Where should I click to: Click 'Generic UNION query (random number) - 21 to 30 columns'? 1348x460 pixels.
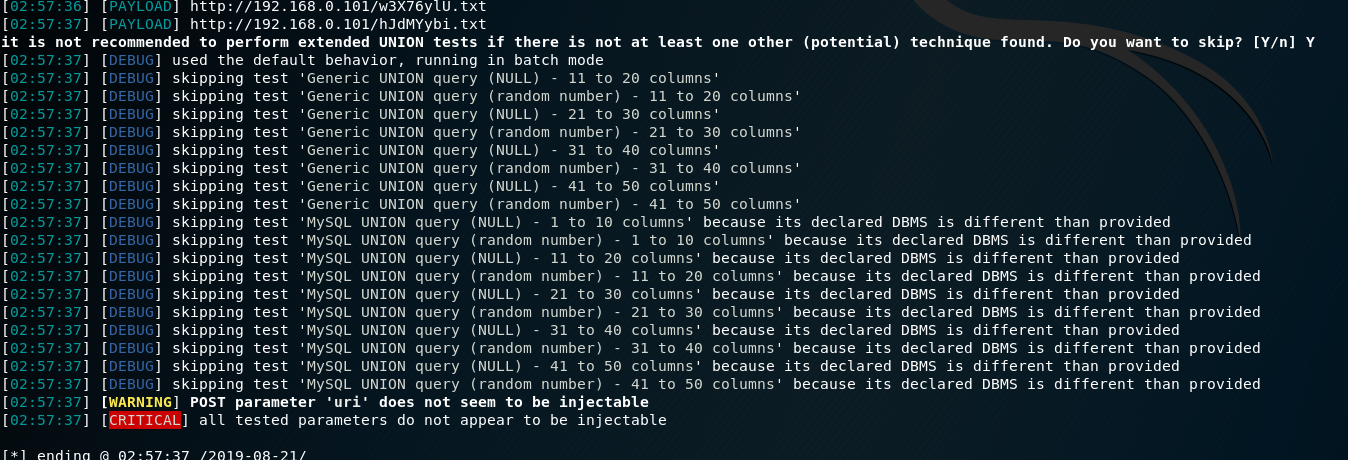[550, 132]
